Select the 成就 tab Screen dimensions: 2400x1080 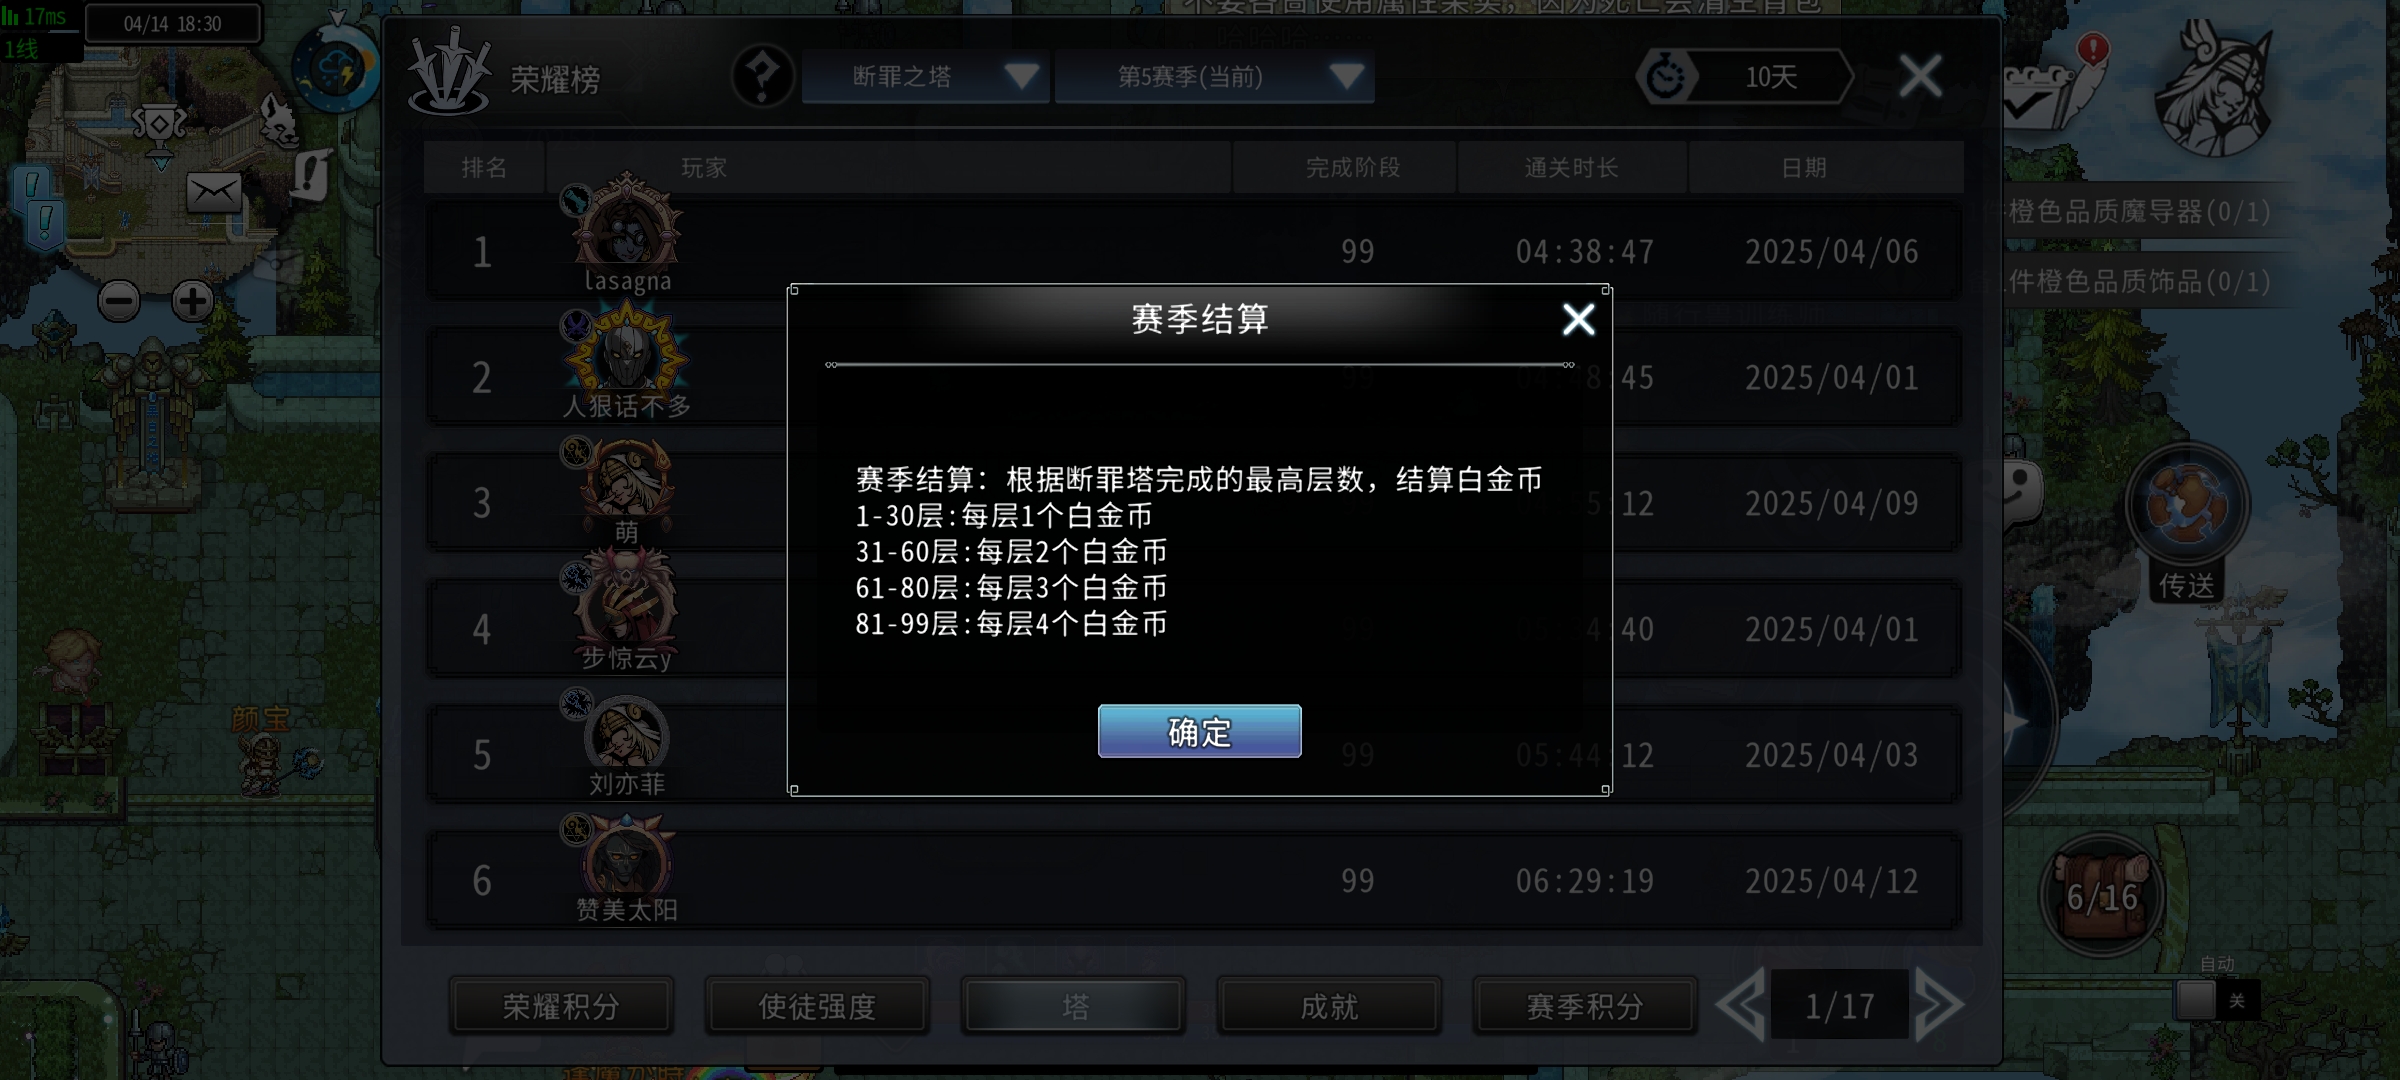[1329, 1006]
